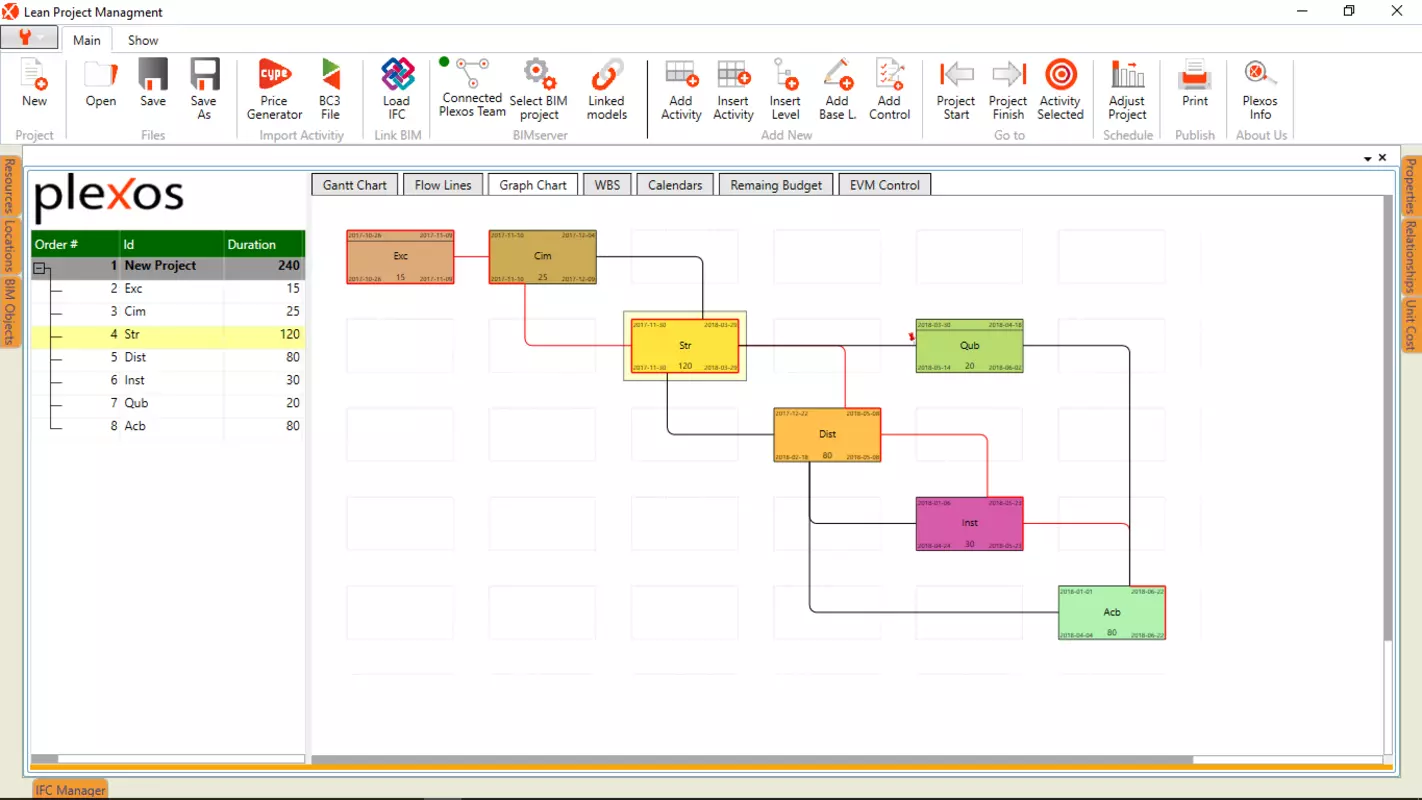The width and height of the screenshot is (1422, 800).
Task: Open Plexos Info
Action: coord(1260,90)
